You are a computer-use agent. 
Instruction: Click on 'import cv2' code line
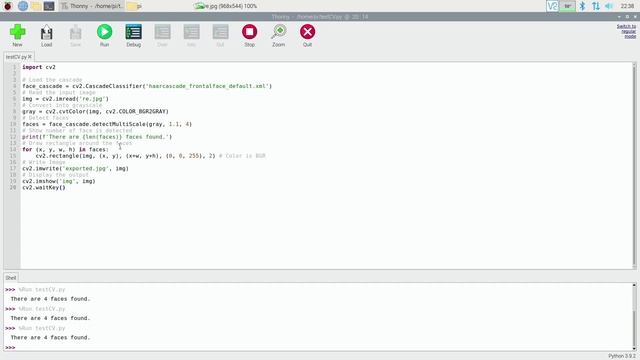[39, 67]
